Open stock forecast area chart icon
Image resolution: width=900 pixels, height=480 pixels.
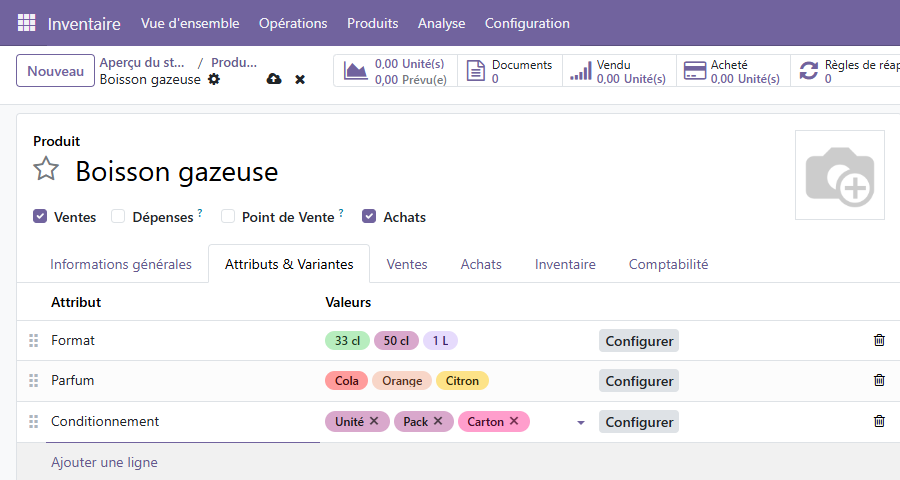pos(355,71)
